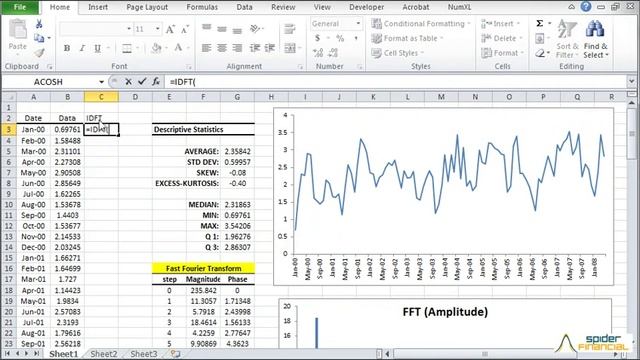Viewport: 640px width, 360px height.
Task: Toggle Align Text Right
Action: pos(237,48)
